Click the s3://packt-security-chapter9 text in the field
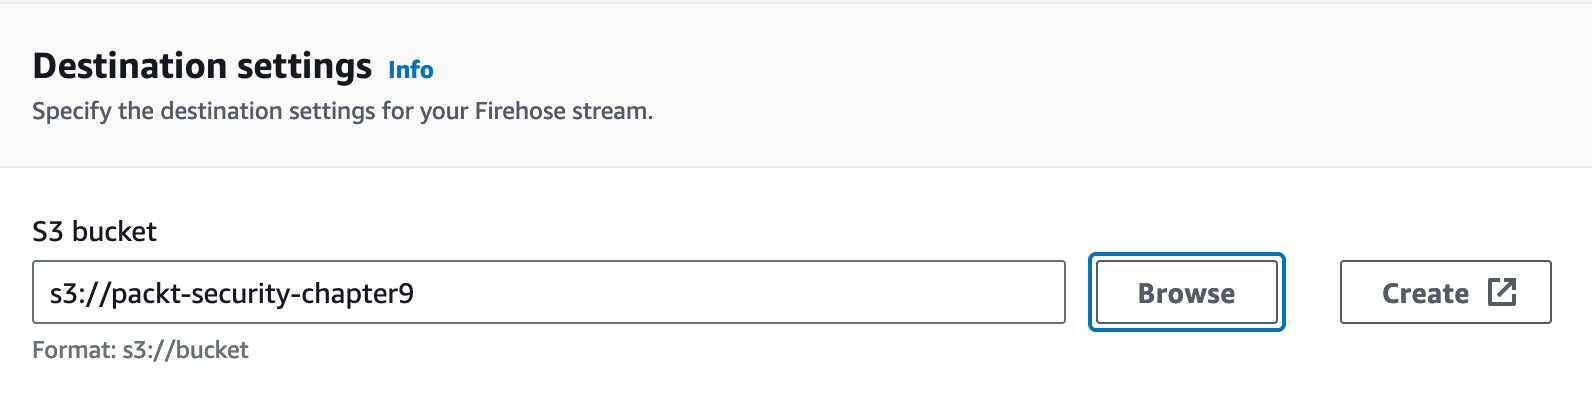The width and height of the screenshot is (1592, 394). pos(232,293)
